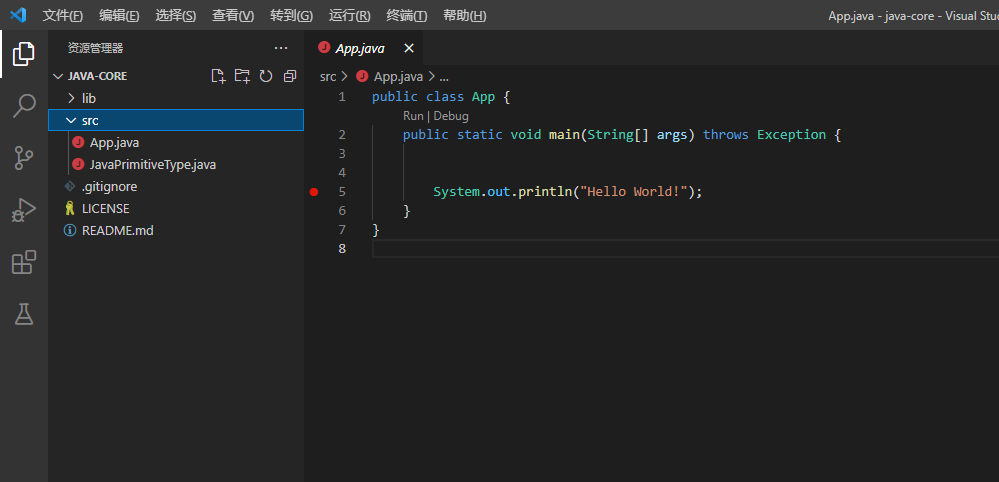Click App.java in the breadcrumb

[x=398, y=77]
